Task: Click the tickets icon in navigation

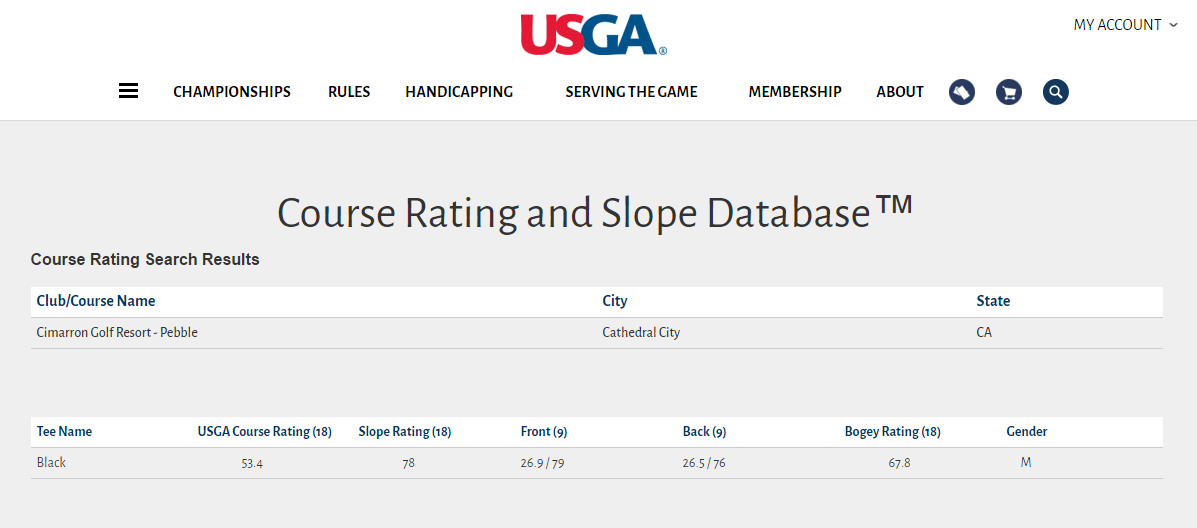Action: (x=962, y=92)
